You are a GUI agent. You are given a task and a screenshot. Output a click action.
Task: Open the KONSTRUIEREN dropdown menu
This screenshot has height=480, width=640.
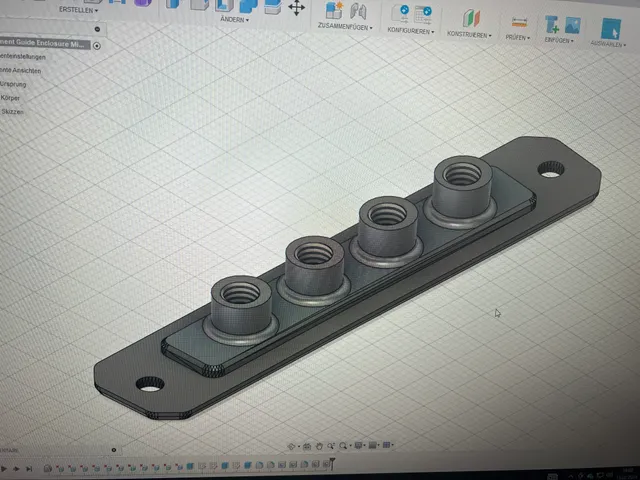(469, 35)
